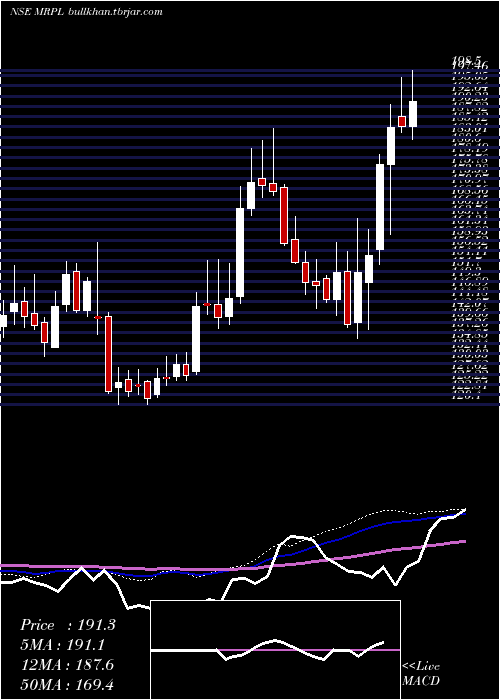Select the '50MA : 169.4' value
500x700 pixels.
[x=67, y=685]
